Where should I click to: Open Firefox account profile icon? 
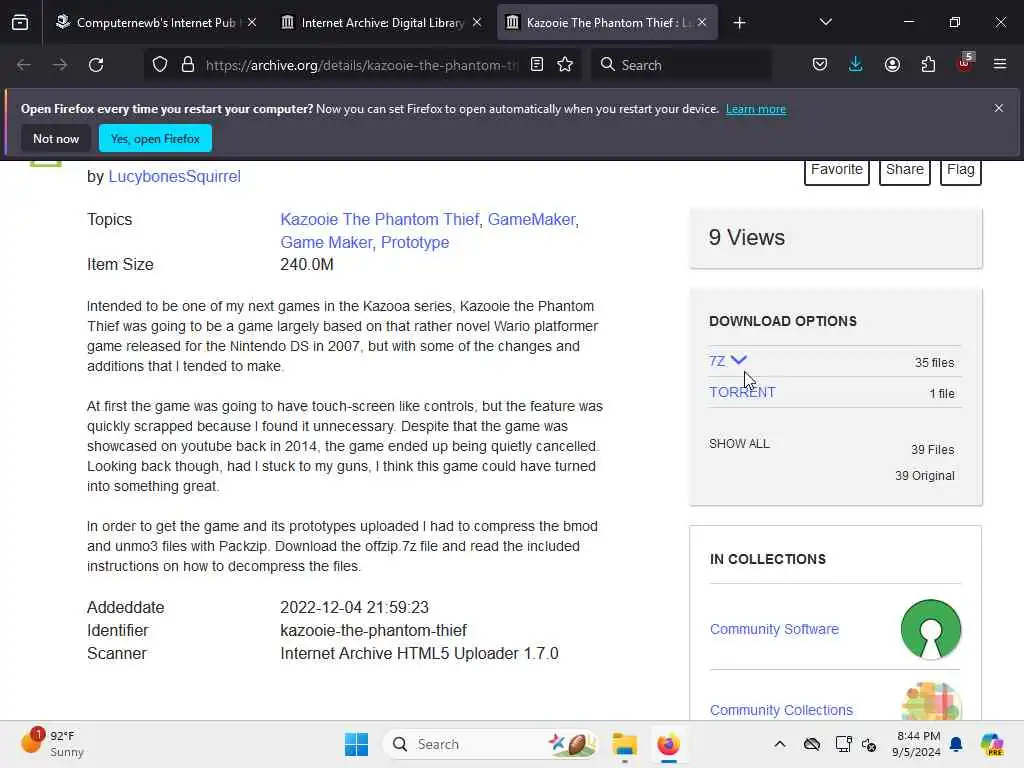pyautogui.click(x=892, y=65)
